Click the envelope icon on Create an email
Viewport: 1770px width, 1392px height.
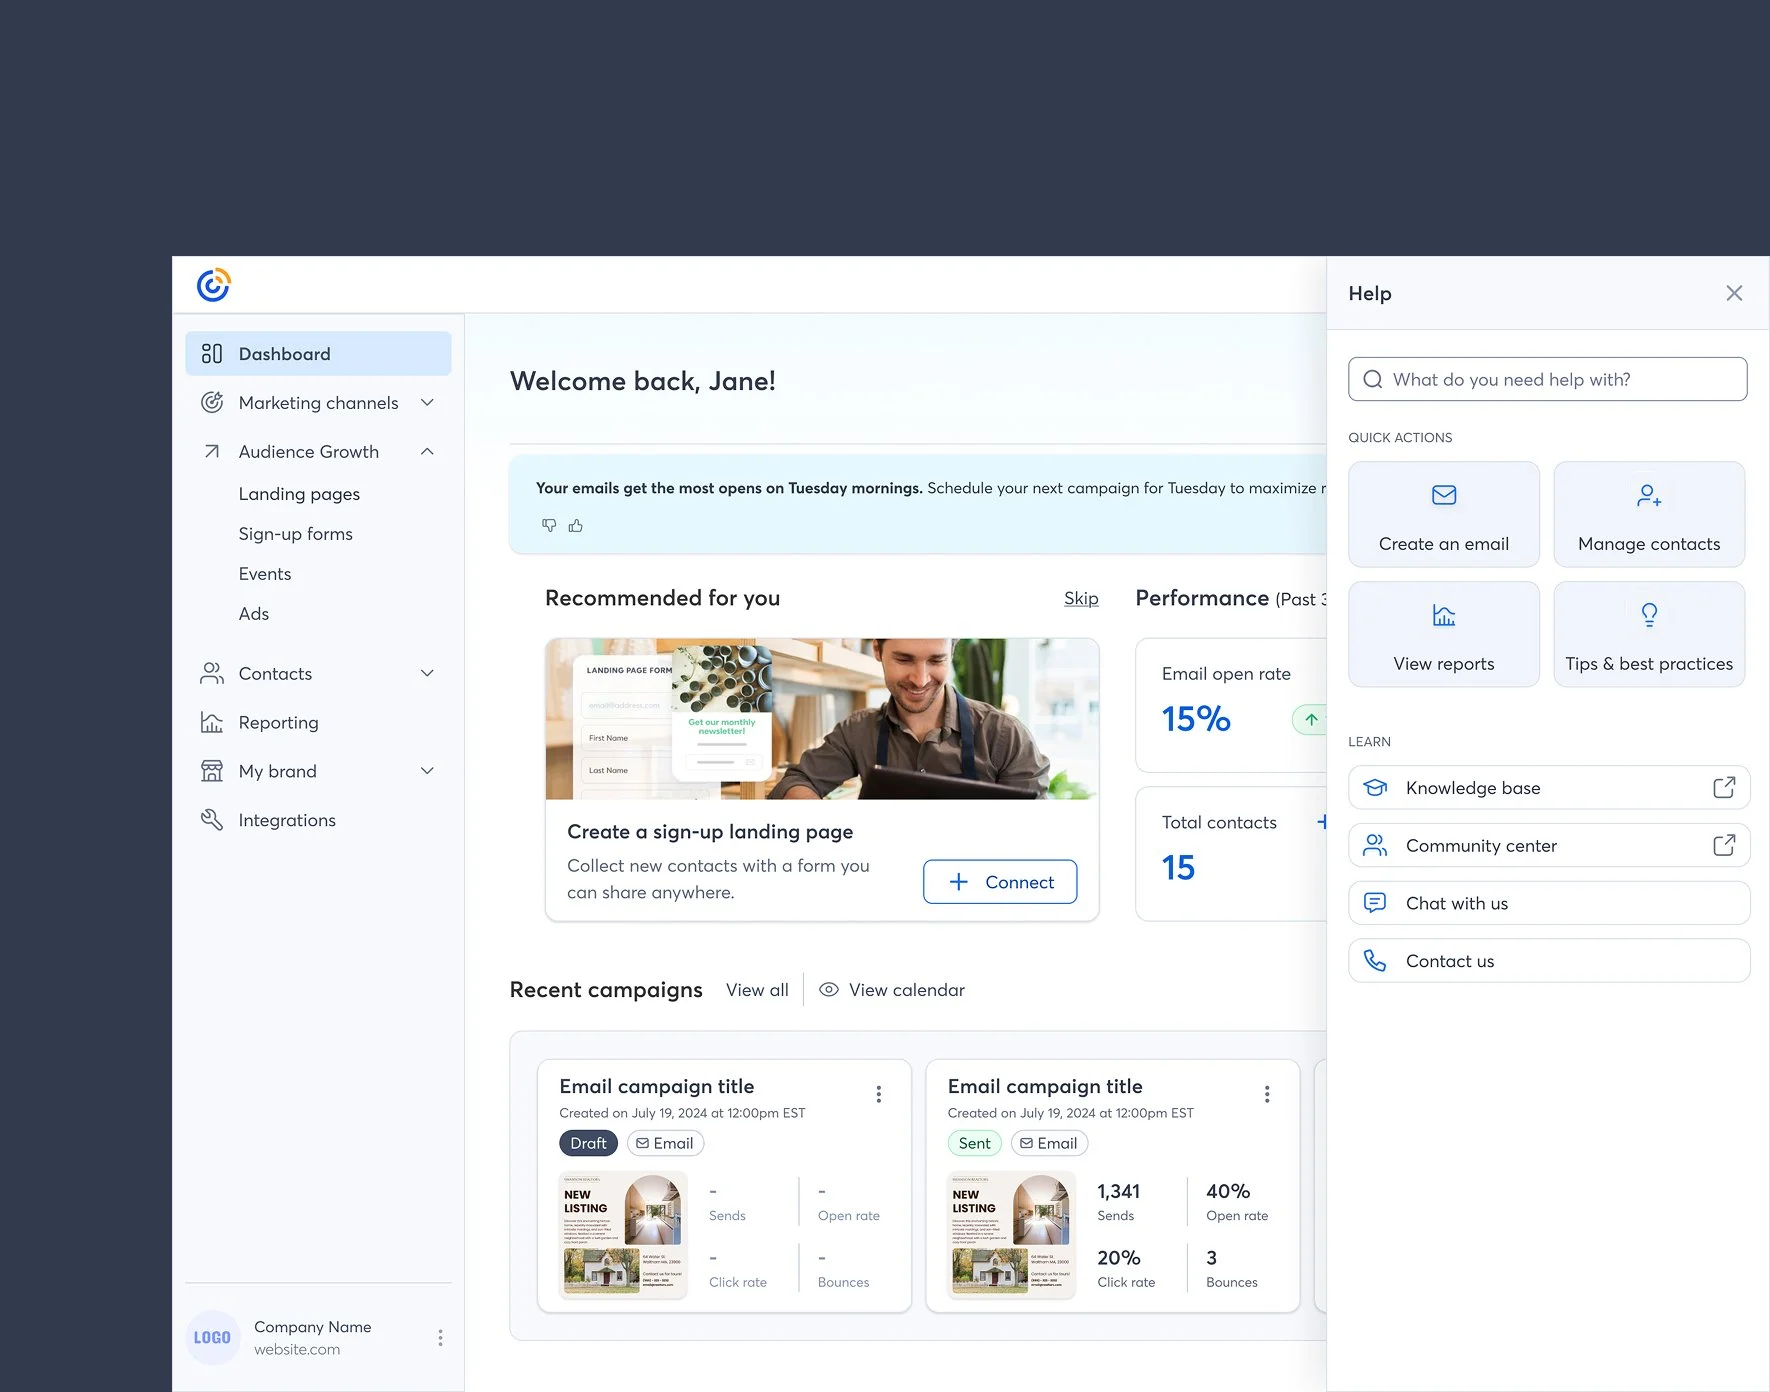(x=1444, y=495)
